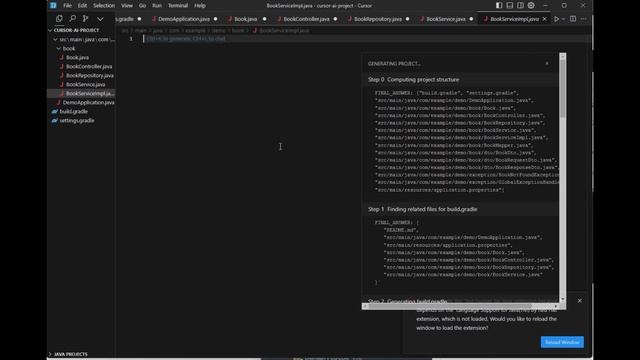Switch to the Book.java tab
This screenshot has height=360, width=640.
point(246,19)
